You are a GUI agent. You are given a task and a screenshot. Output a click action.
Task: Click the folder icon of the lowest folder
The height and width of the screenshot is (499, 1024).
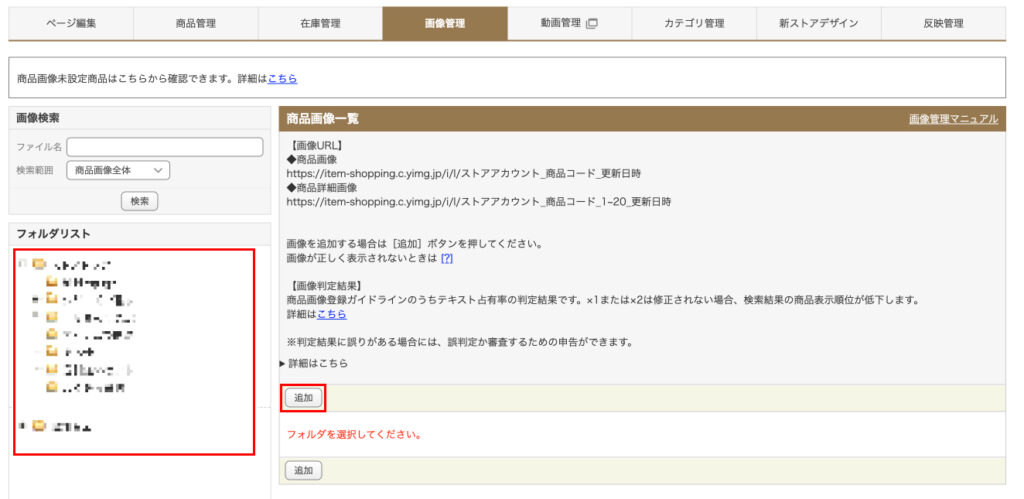click(x=39, y=427)
